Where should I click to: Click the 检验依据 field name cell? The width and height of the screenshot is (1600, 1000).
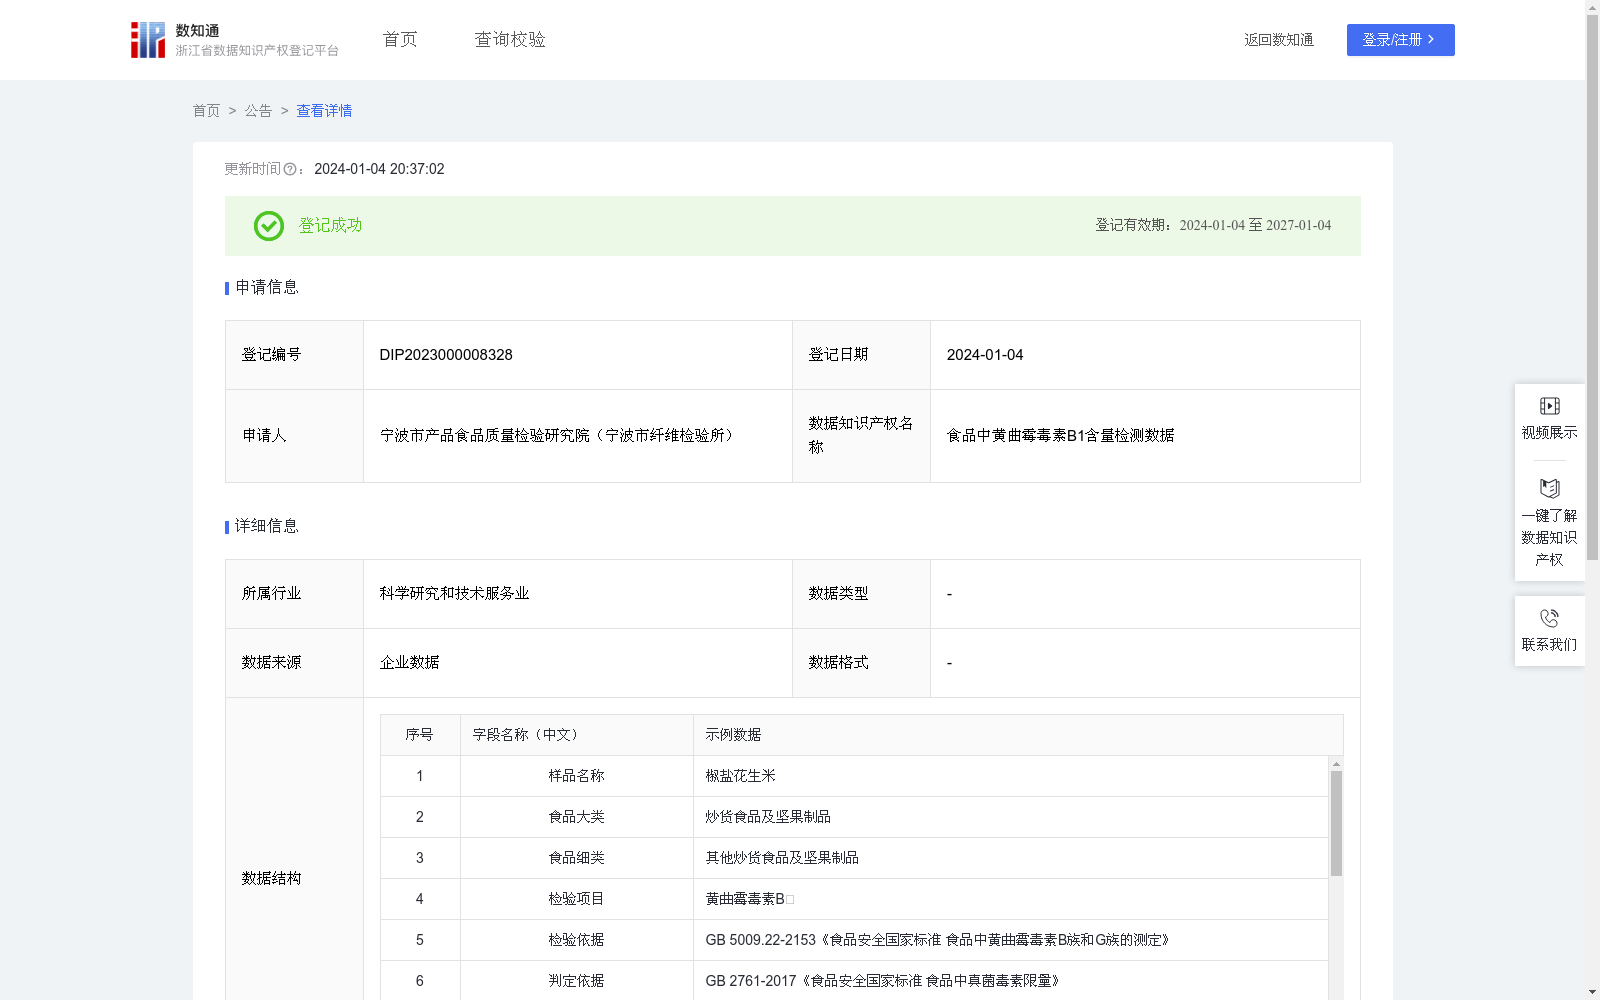(576, 940)
